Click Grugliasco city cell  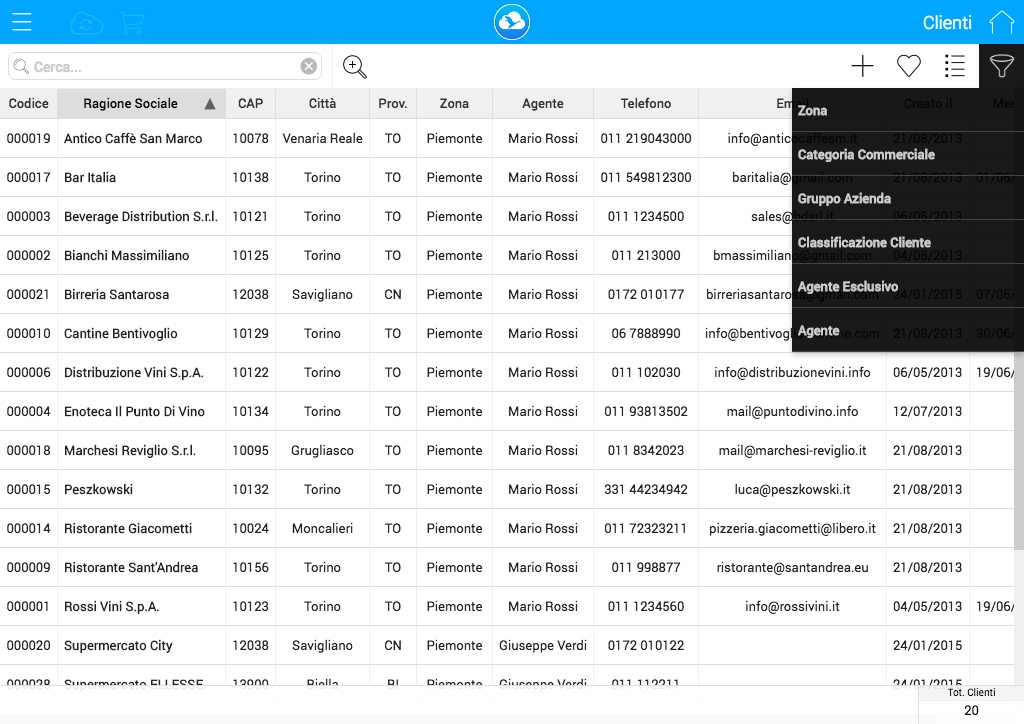pyautogui.click(x=323, y=450)
